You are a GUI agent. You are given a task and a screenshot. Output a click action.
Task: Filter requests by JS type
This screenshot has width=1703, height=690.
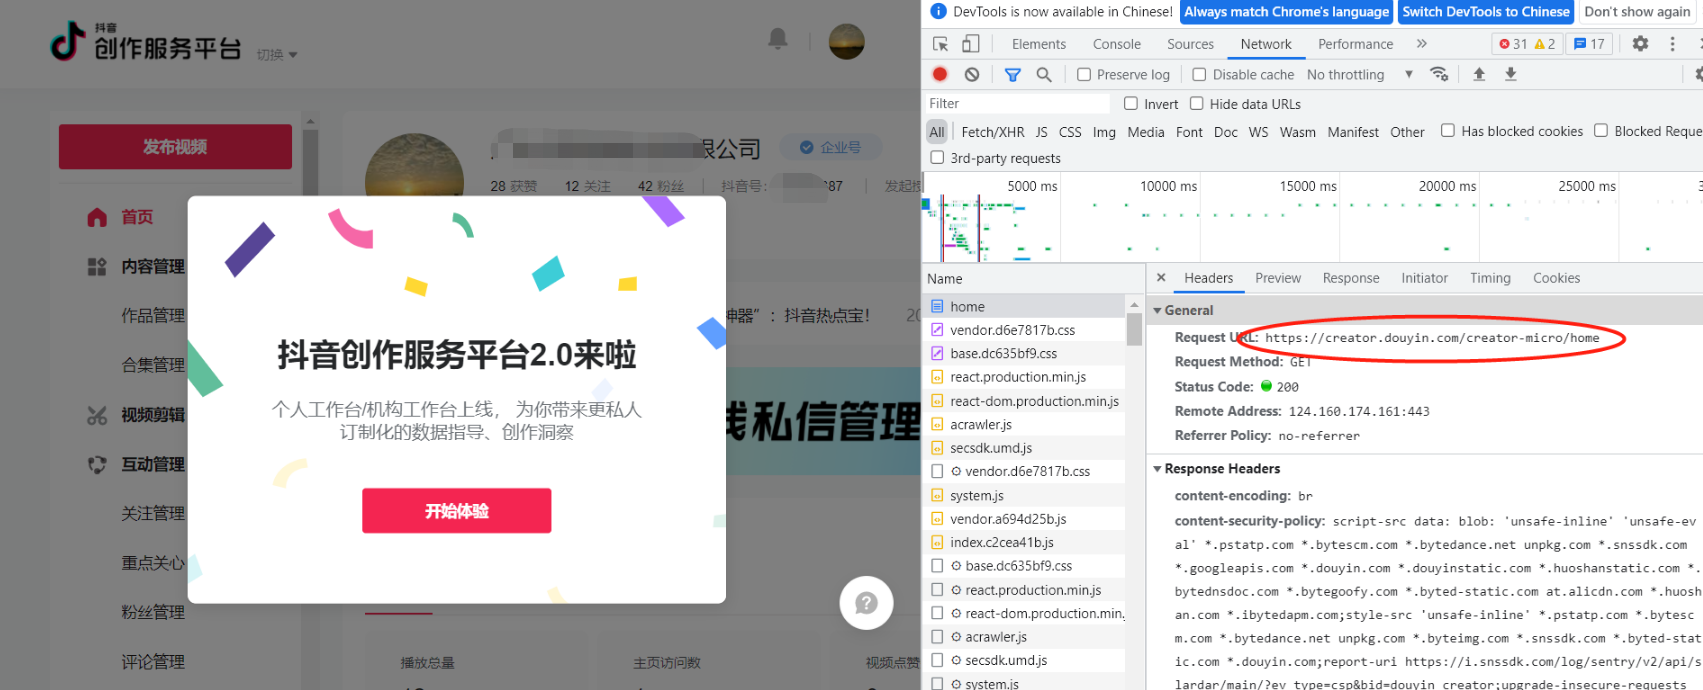[1042, 131]
